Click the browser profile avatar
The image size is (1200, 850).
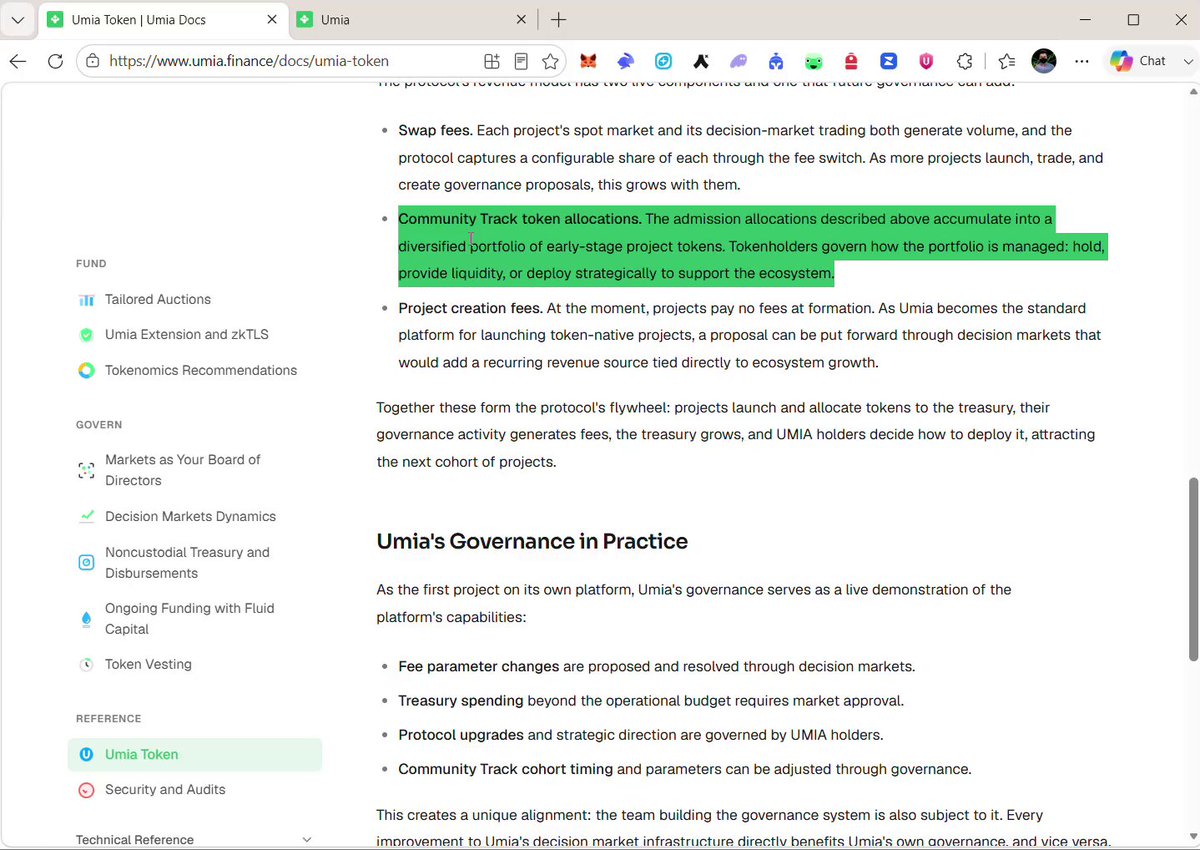point(1044,61)
